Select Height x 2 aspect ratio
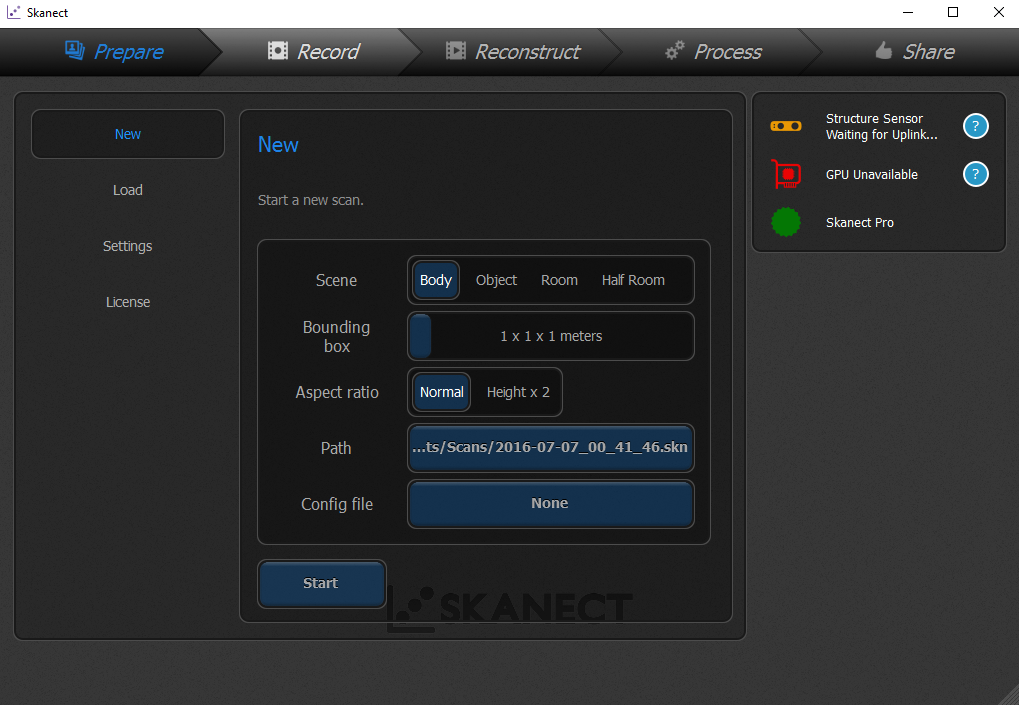 (518, 392)
